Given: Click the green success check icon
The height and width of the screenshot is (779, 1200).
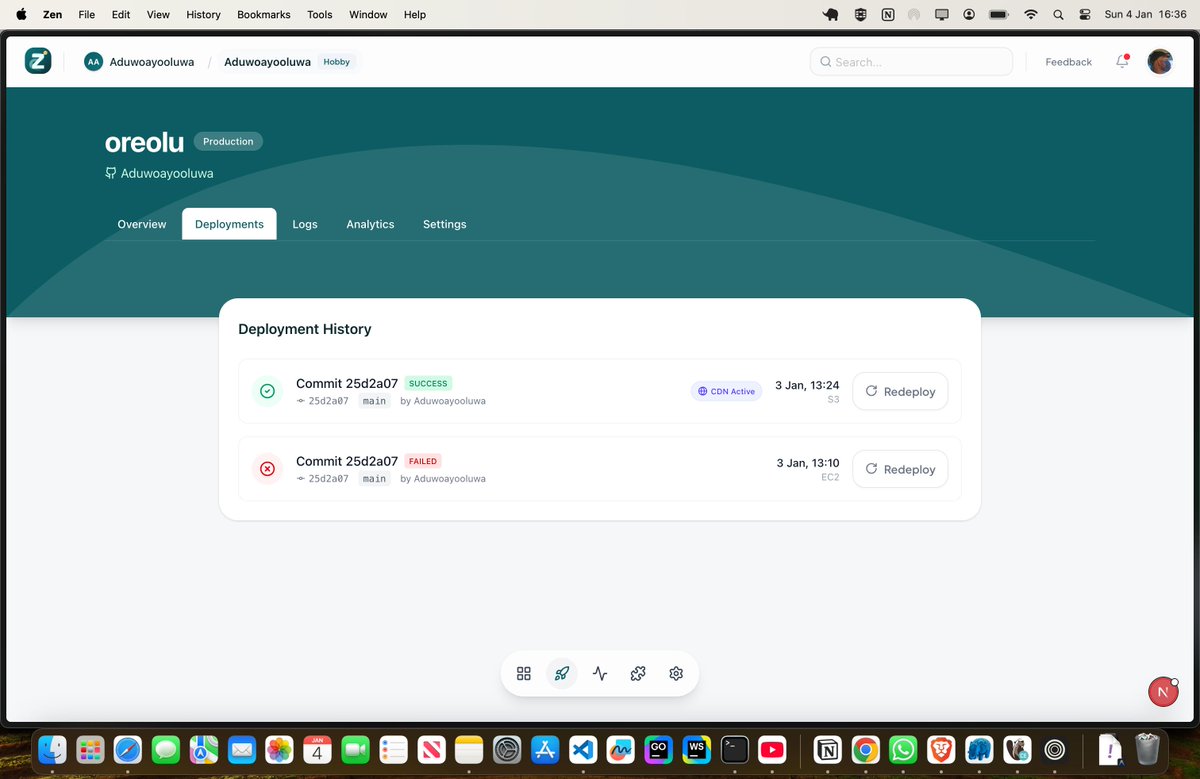Looking at the screenshot, I should click(267, 391).
